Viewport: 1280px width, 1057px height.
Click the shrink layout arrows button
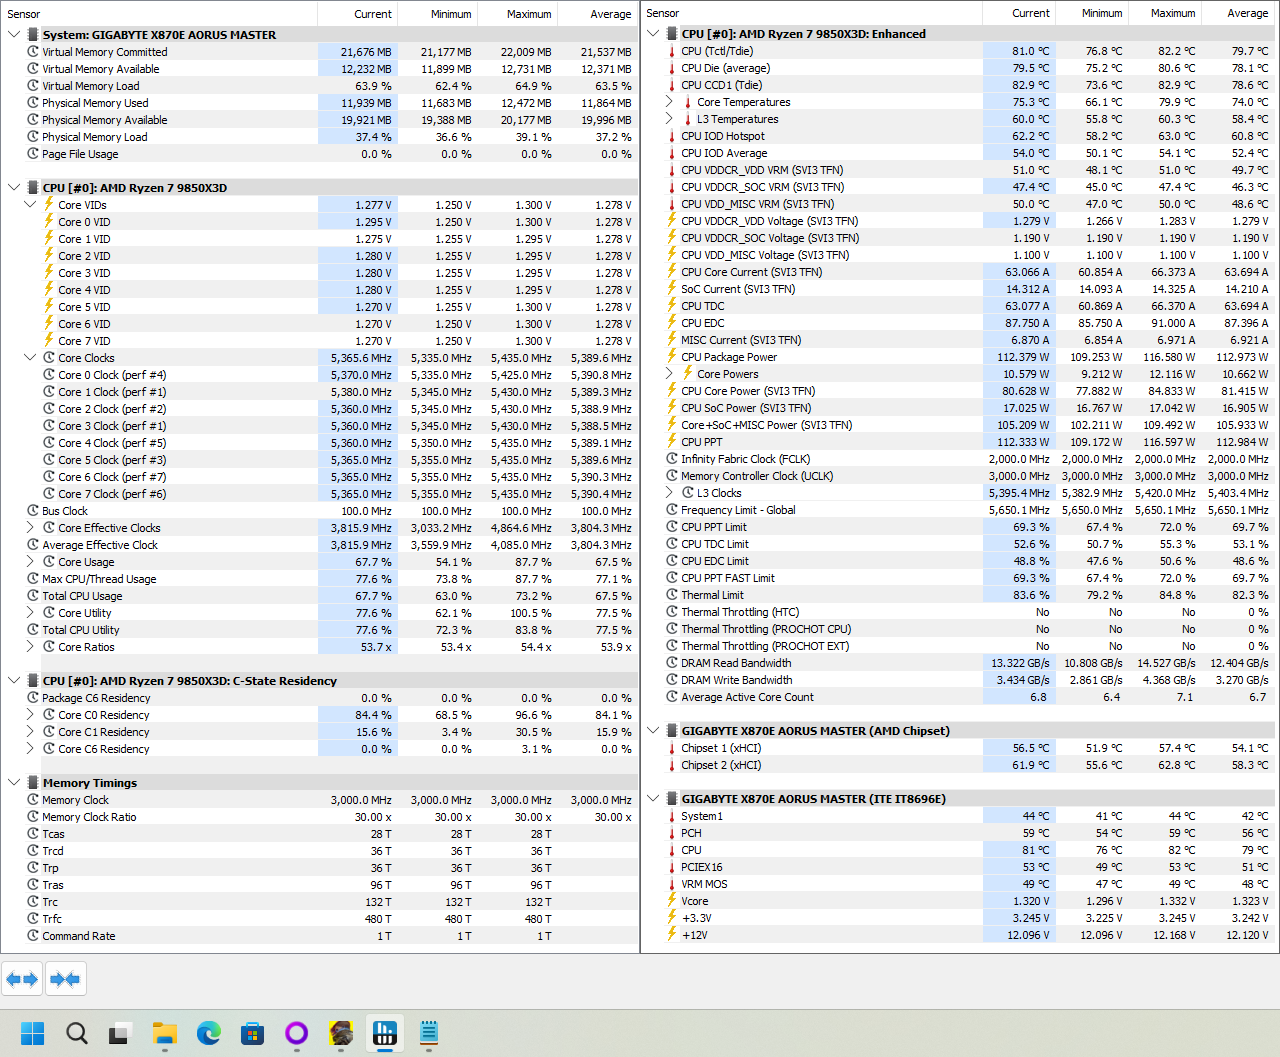pyautogui.click(x=65, y=979)
